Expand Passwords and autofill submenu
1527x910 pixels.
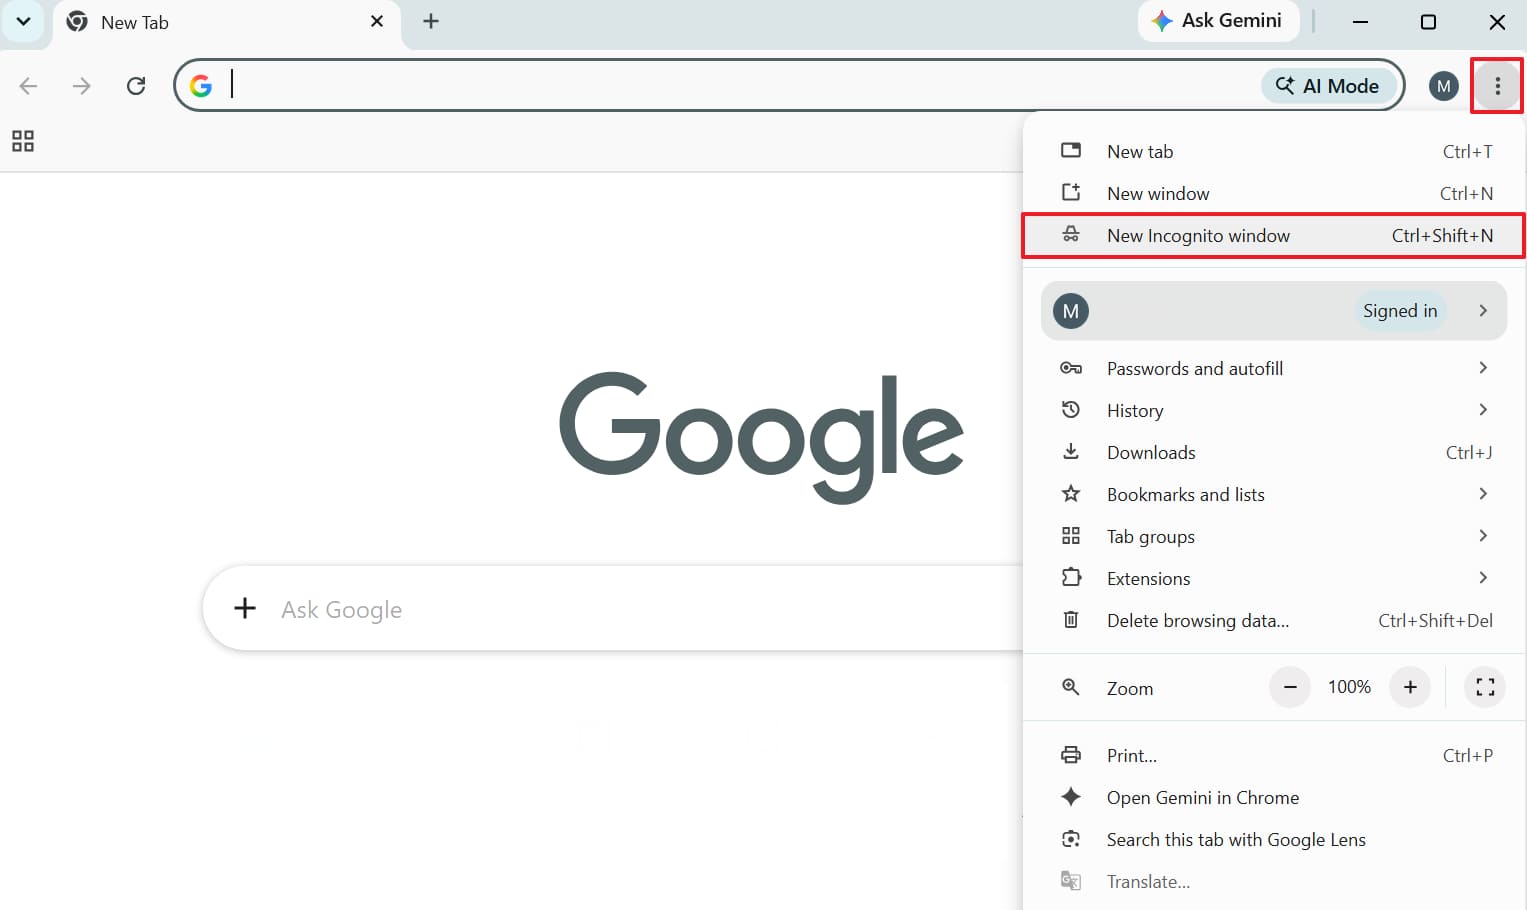pos(1273,368)
